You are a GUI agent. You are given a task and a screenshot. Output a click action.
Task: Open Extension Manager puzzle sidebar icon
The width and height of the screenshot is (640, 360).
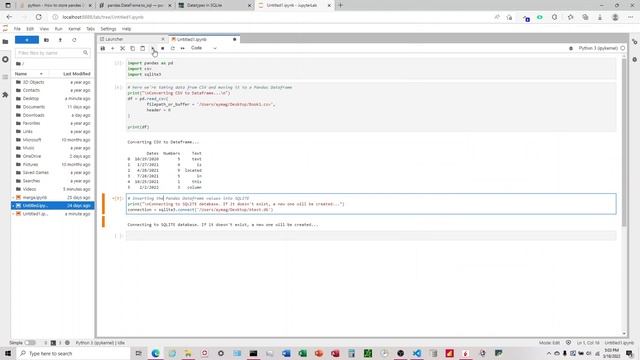pyautogui.click(x=5, y=95)
